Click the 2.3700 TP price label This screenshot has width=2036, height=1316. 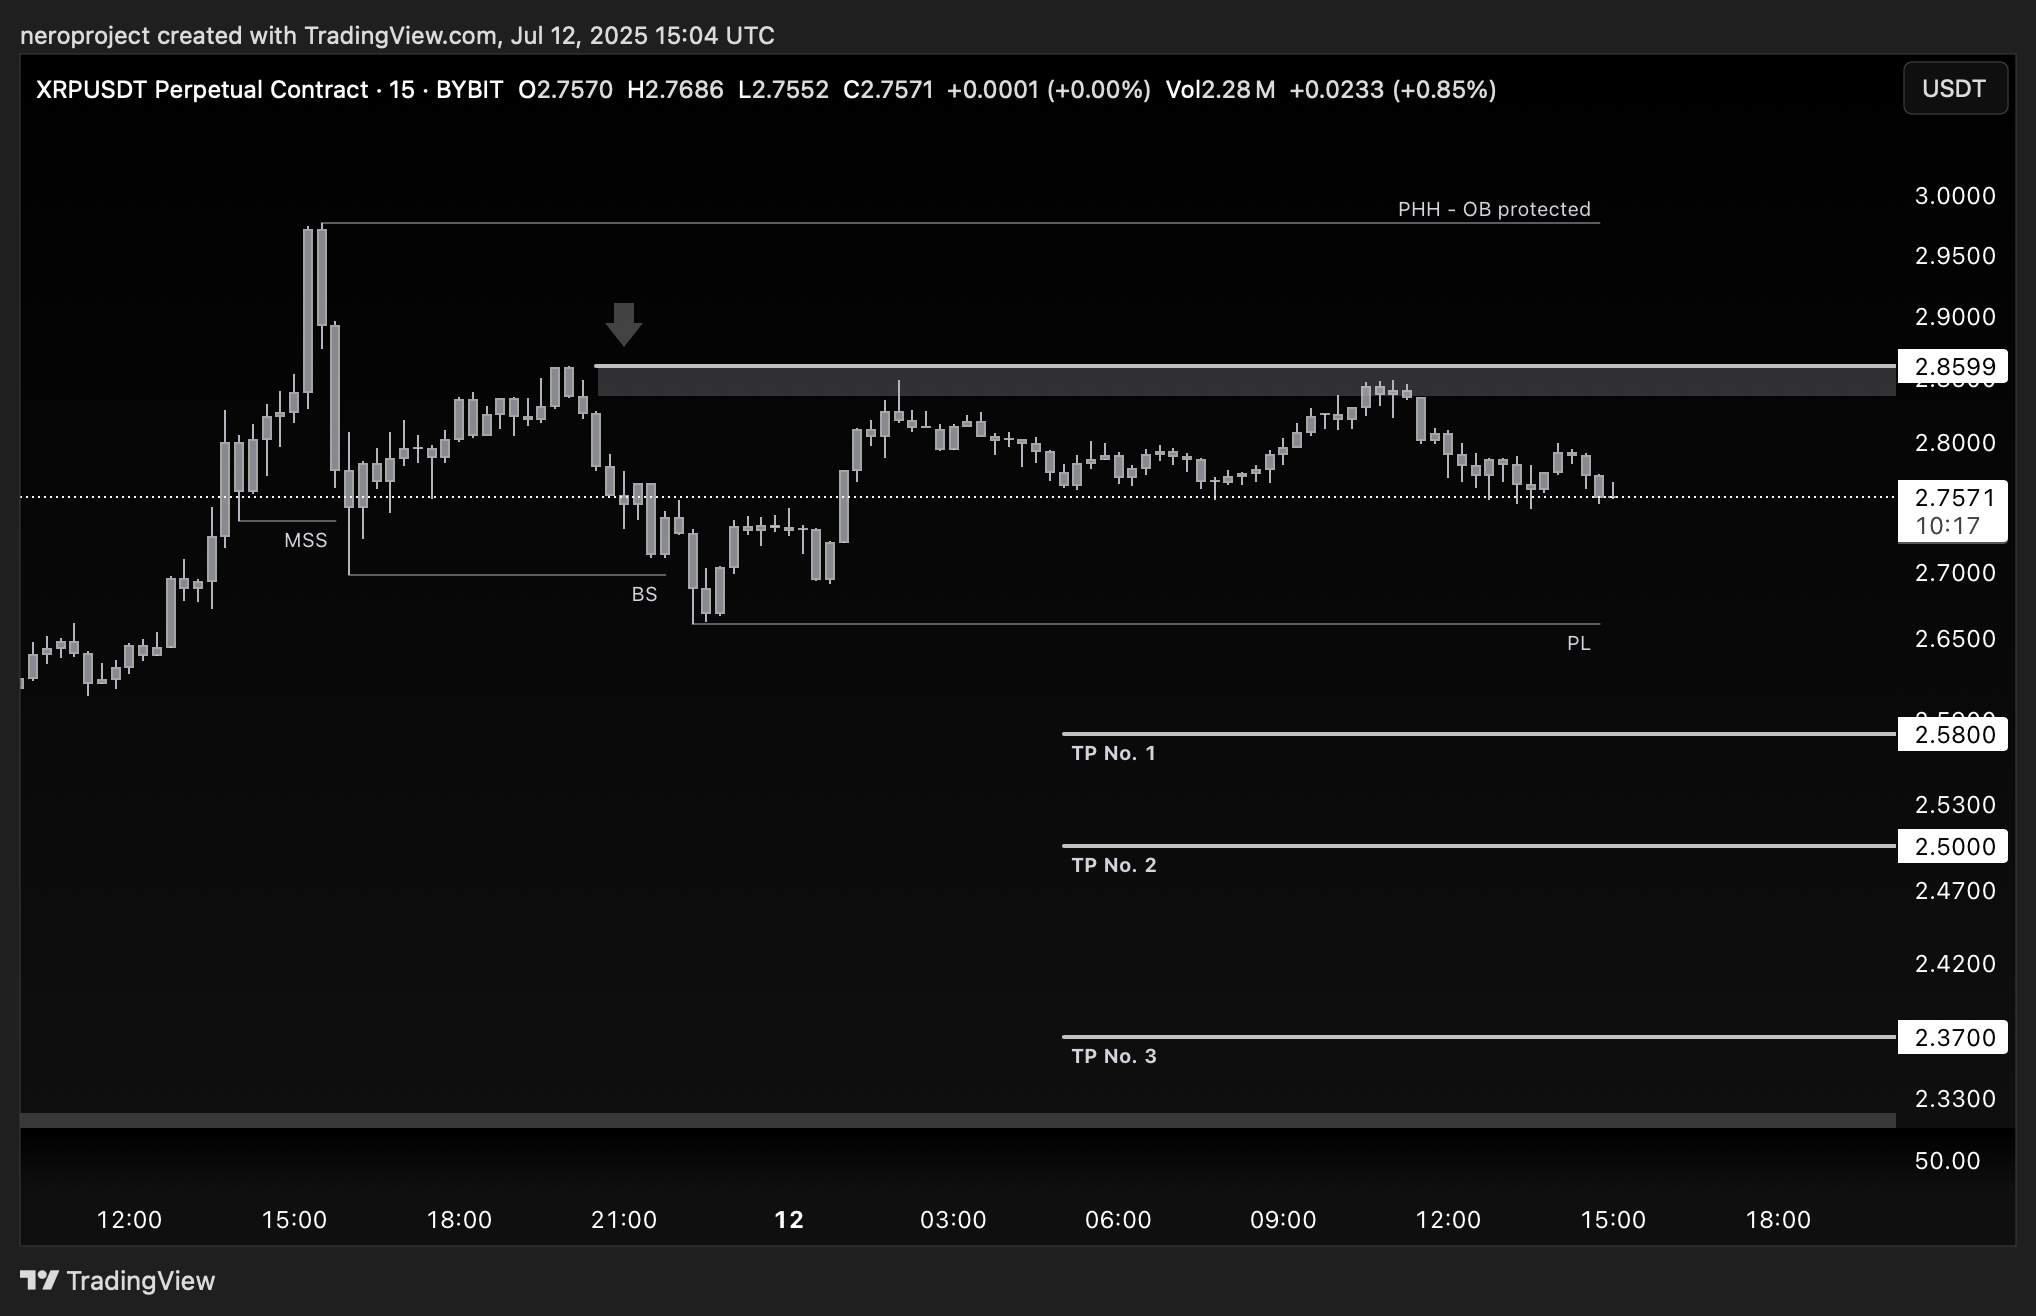click(1952, 1037)
